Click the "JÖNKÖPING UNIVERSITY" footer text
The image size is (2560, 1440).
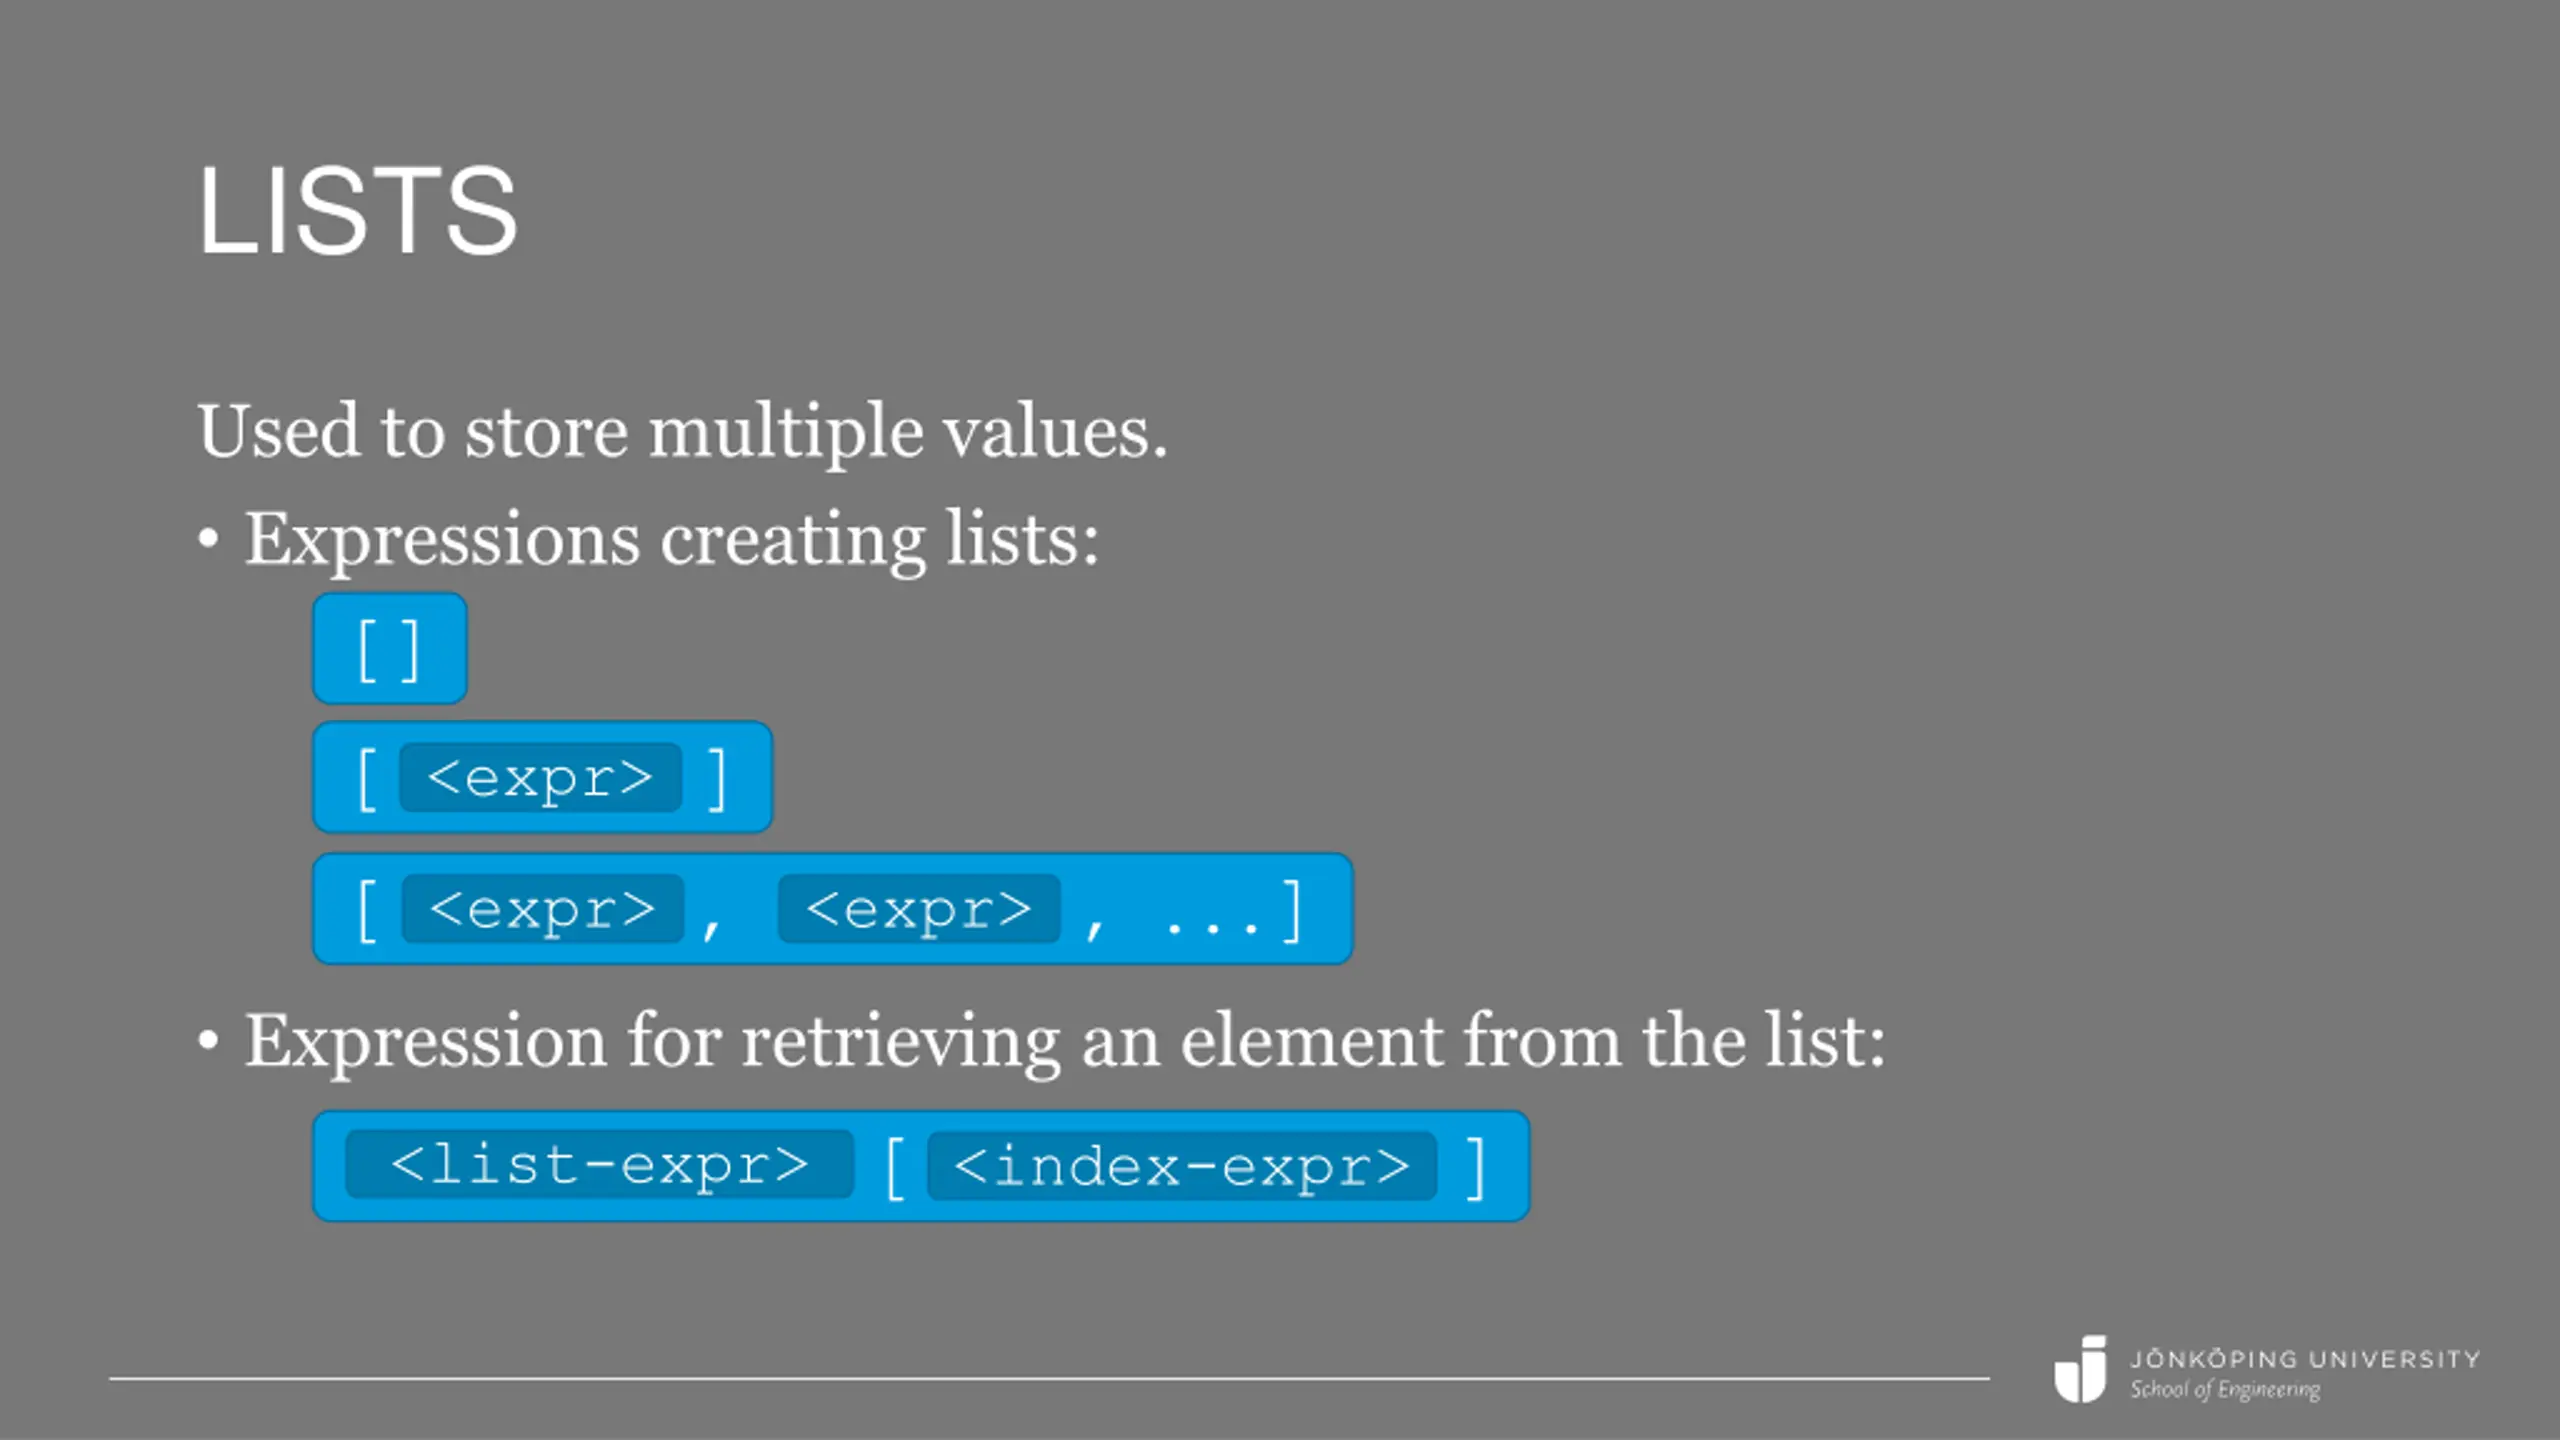2304,1359
